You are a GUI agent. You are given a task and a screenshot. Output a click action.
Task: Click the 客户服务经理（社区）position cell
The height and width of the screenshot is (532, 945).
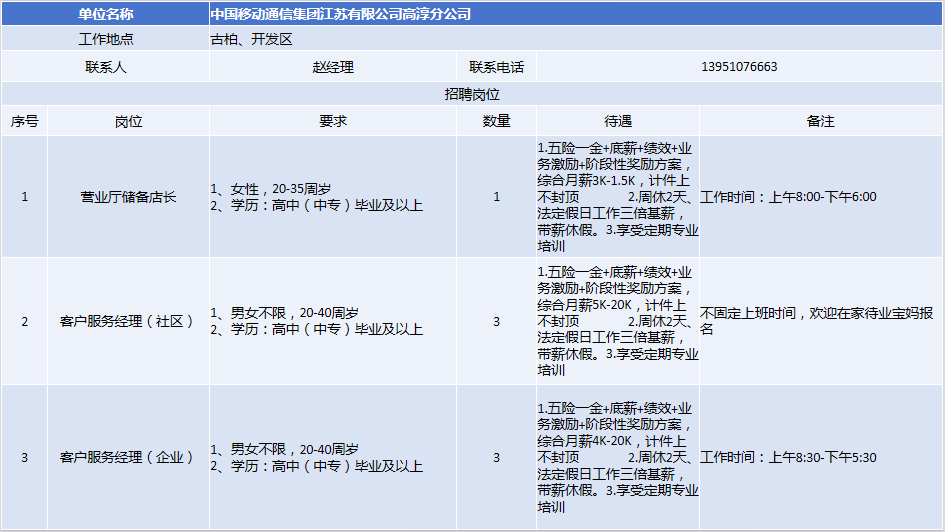coord(128,321)
